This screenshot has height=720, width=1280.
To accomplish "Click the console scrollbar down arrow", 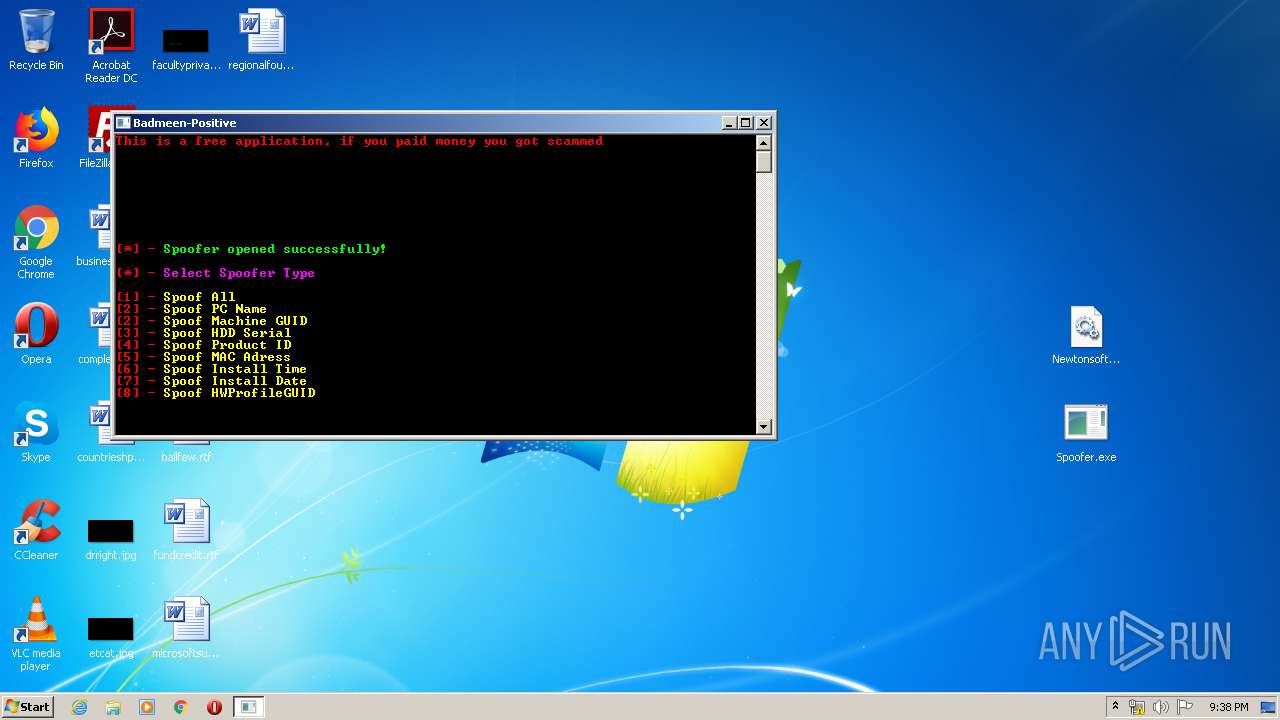I will click(764, 426).
